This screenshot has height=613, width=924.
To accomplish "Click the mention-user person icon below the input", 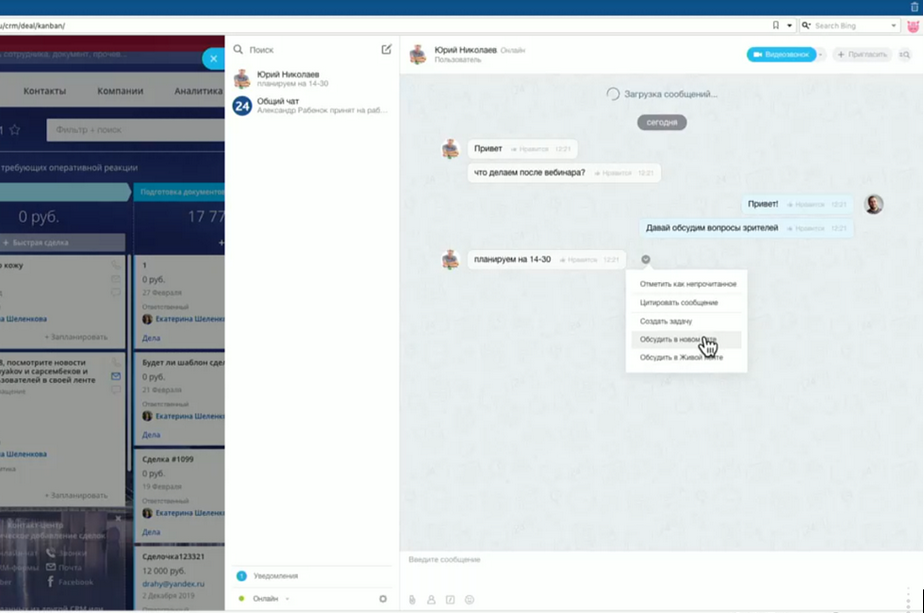I will click(x=431, y=599).
